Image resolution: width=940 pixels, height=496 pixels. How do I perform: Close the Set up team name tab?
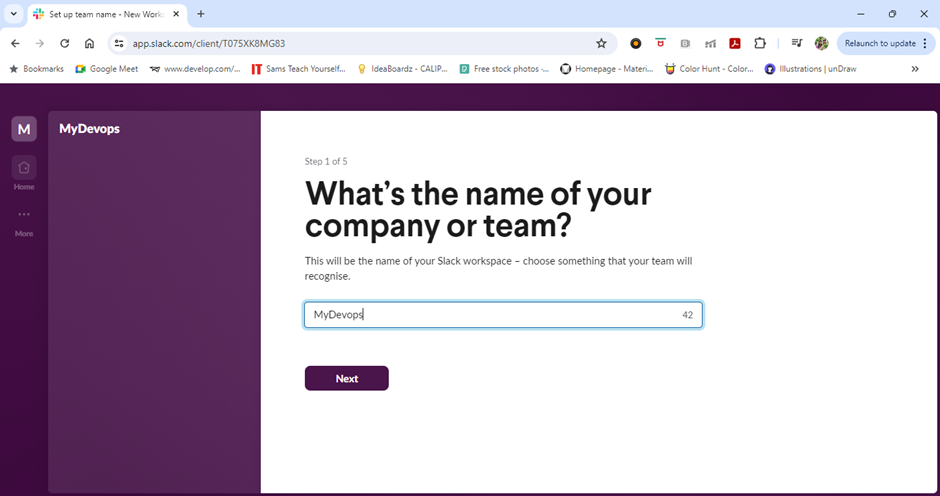(x=176, y=14)
